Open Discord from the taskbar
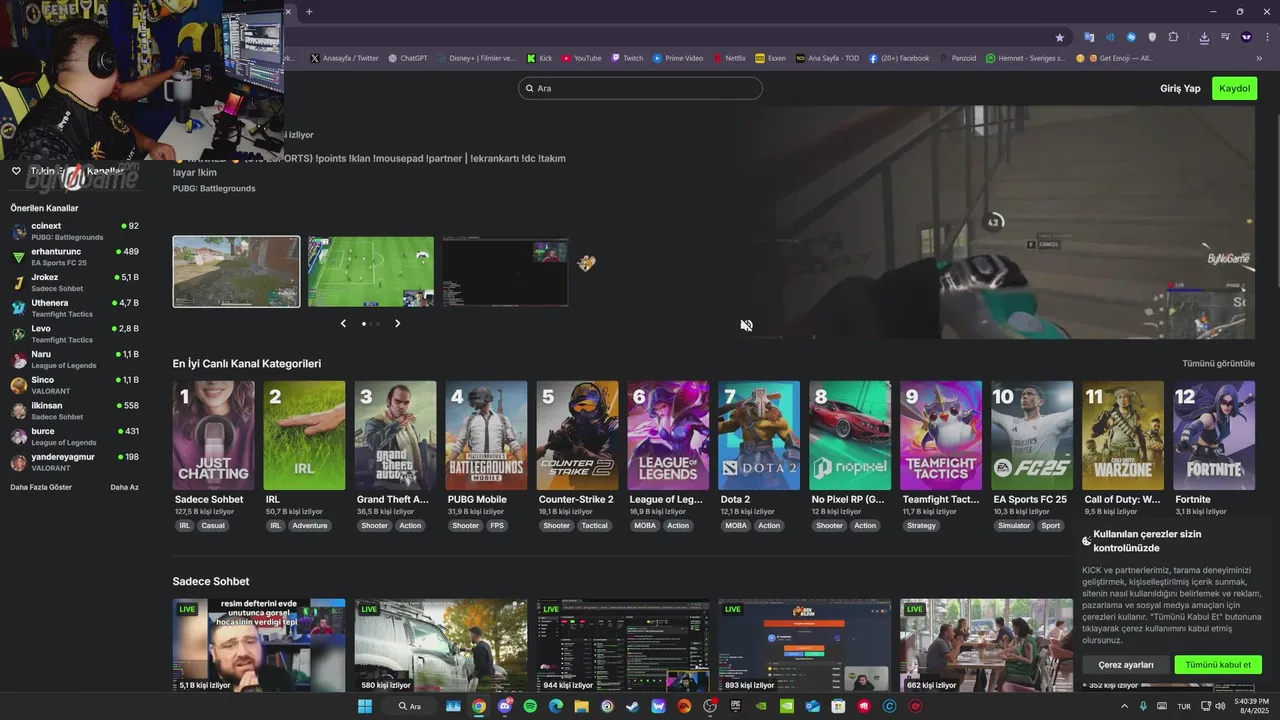 click(505, 706)
